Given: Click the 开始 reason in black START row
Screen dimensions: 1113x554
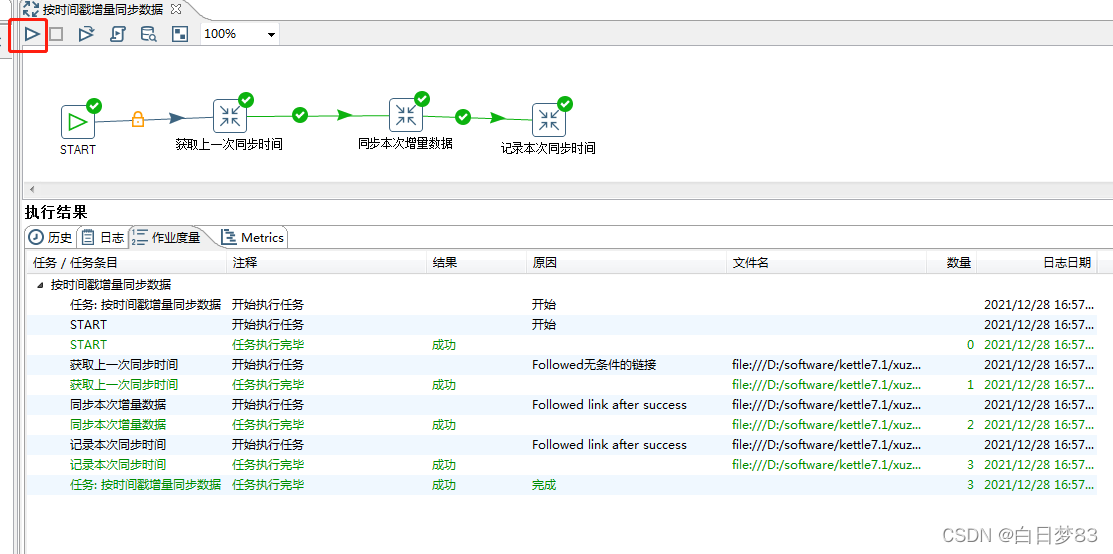Looking at the screenshot, I should (x=544, y=325).
